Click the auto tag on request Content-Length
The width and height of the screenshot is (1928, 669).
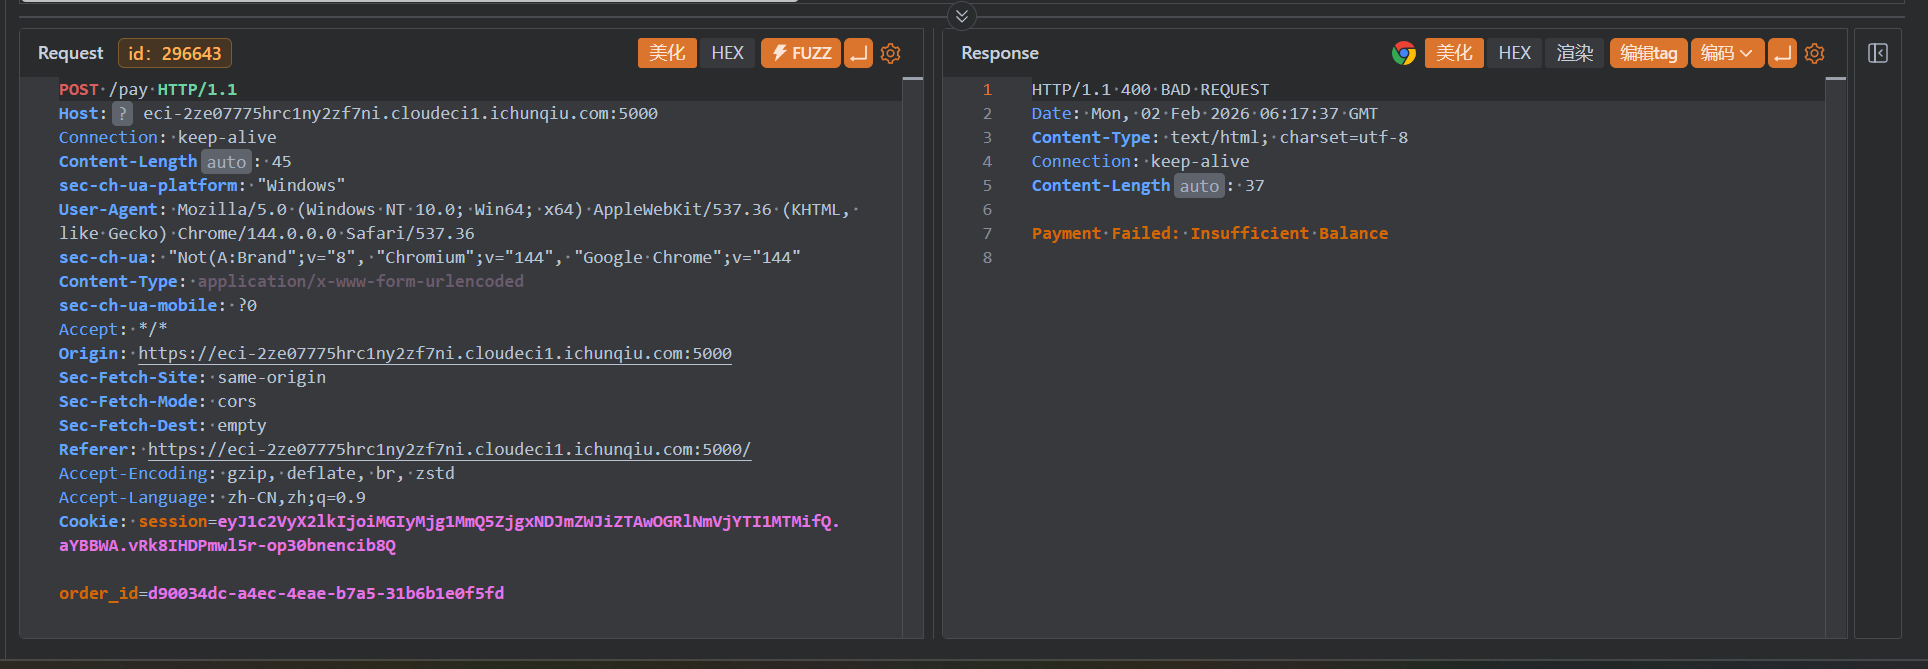pyautogui.click(x=226, y=162)
